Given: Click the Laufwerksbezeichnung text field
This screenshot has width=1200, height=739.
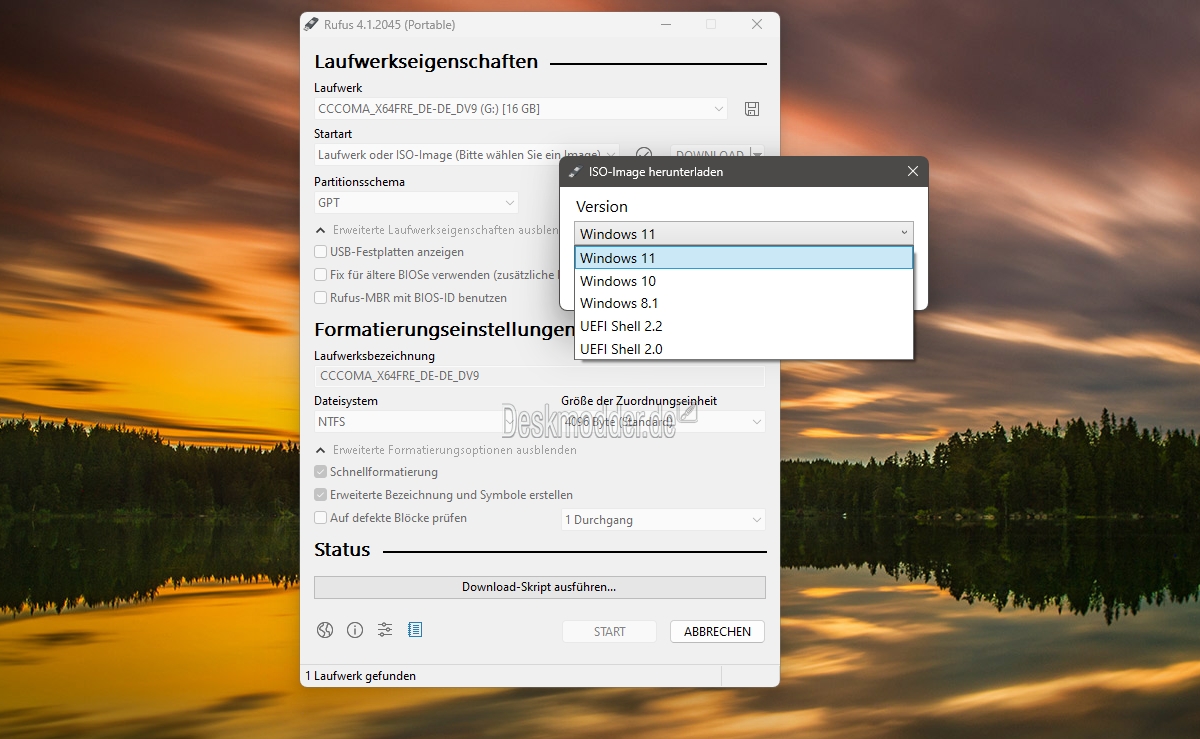Looking at the screenshot, I should [x=539, y=376].
